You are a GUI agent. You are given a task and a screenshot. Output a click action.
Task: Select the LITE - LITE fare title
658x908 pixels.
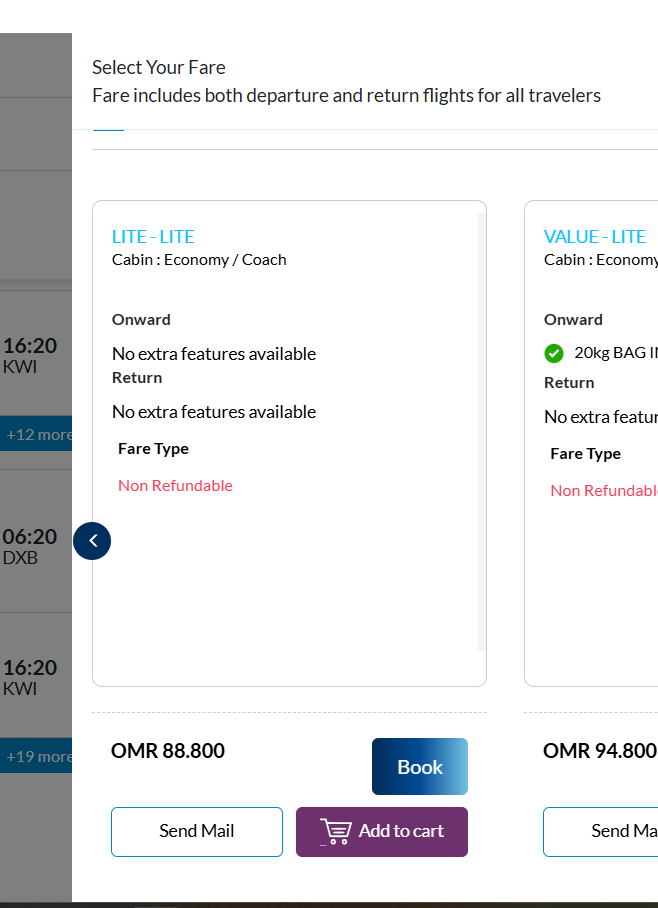[x=153, y=237]
